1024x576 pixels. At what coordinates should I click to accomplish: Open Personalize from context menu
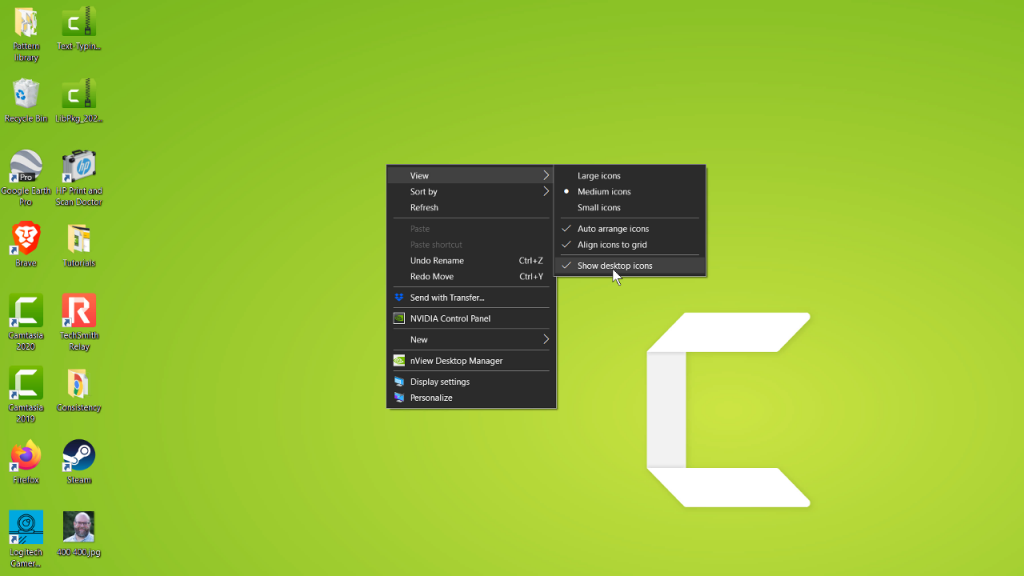472,397
